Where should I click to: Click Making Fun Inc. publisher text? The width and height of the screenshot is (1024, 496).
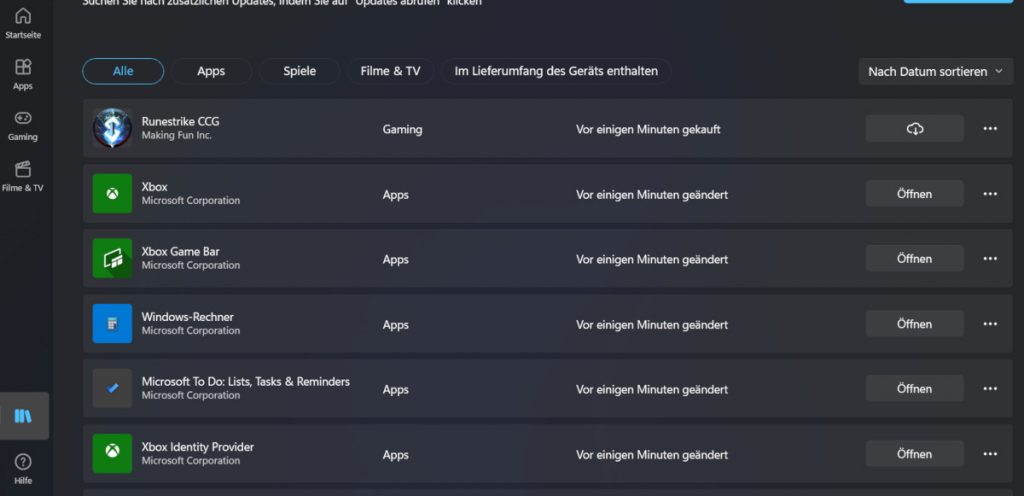176,136
